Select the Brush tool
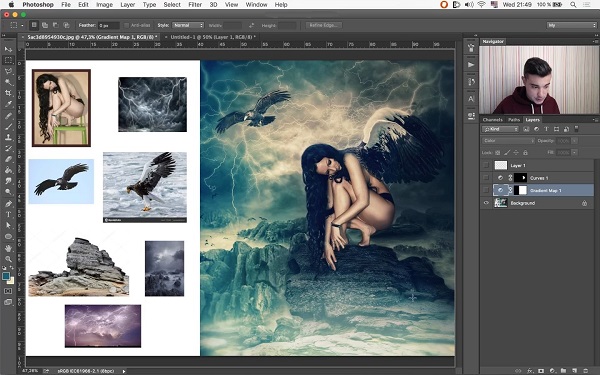The height and width of the screenshot is (375, 600). click(8, 127)
